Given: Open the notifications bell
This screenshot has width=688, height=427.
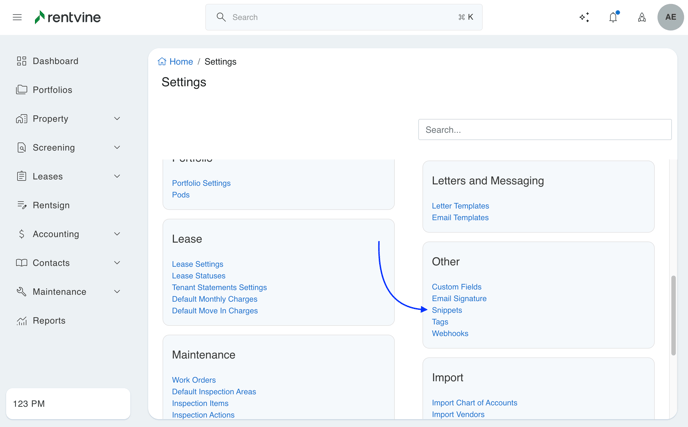Looking at the screenshot, I should pyautogui.click(x=613, y=17).
